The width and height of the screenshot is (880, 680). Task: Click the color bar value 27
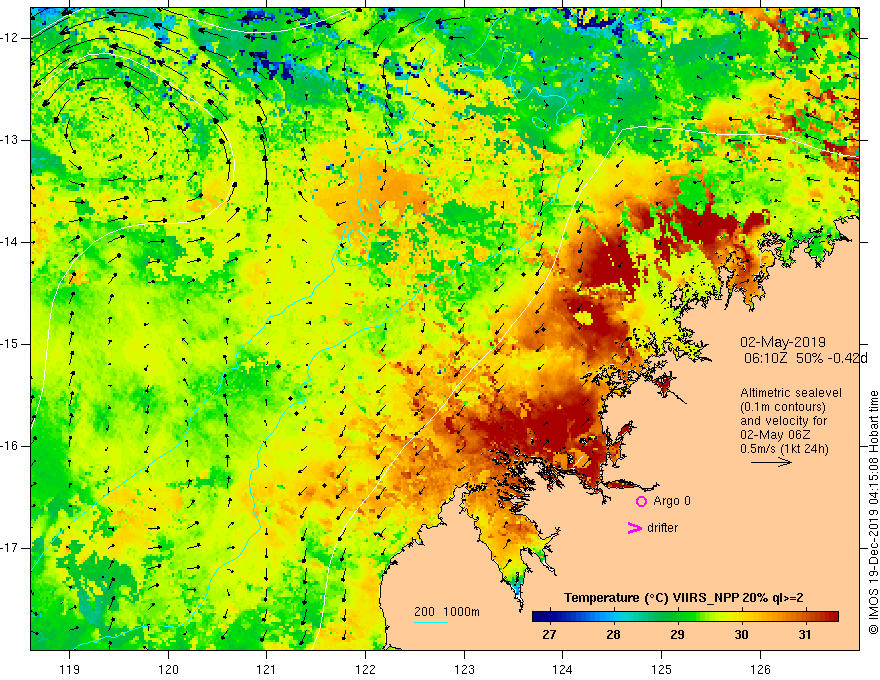point(549,635)
